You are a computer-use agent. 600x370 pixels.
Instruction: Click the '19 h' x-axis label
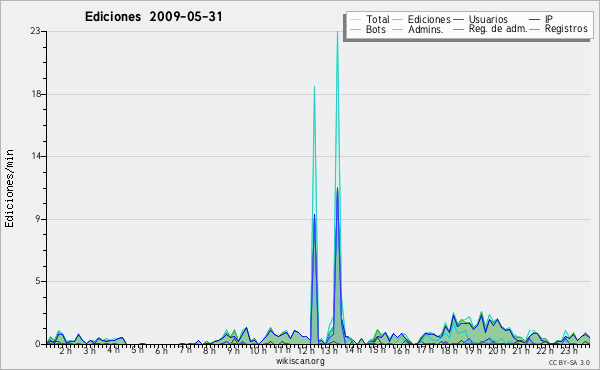[x=473, y=350]
